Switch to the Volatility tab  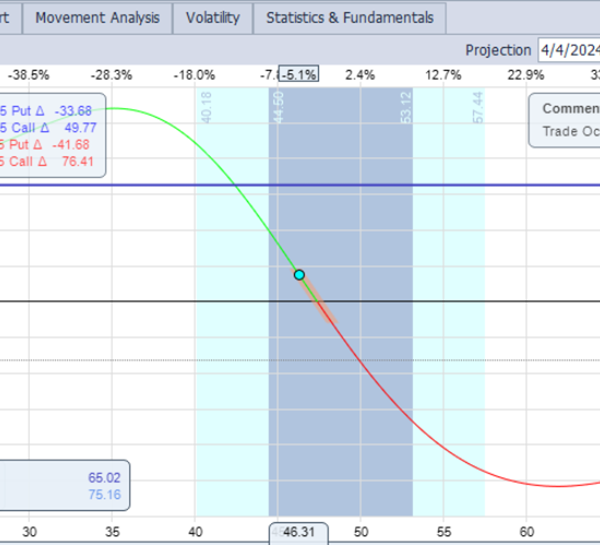tap(213, 18)
